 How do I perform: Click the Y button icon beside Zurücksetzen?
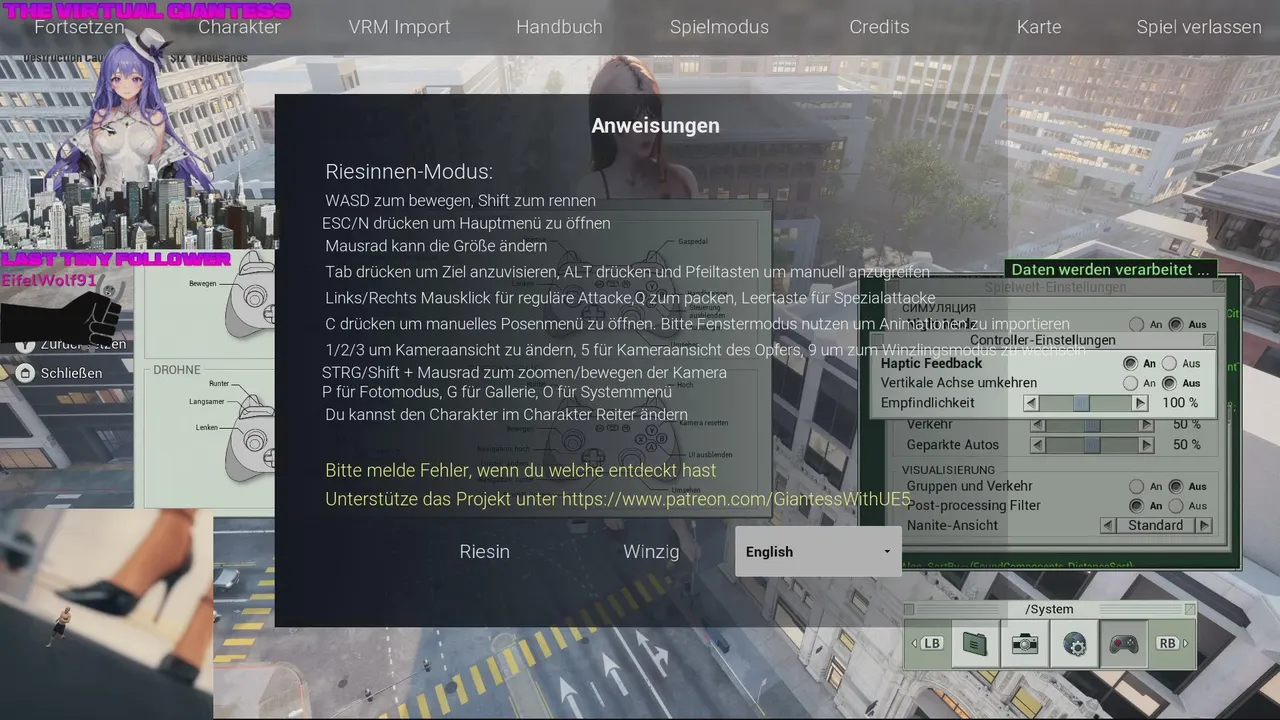coord(25,344)
